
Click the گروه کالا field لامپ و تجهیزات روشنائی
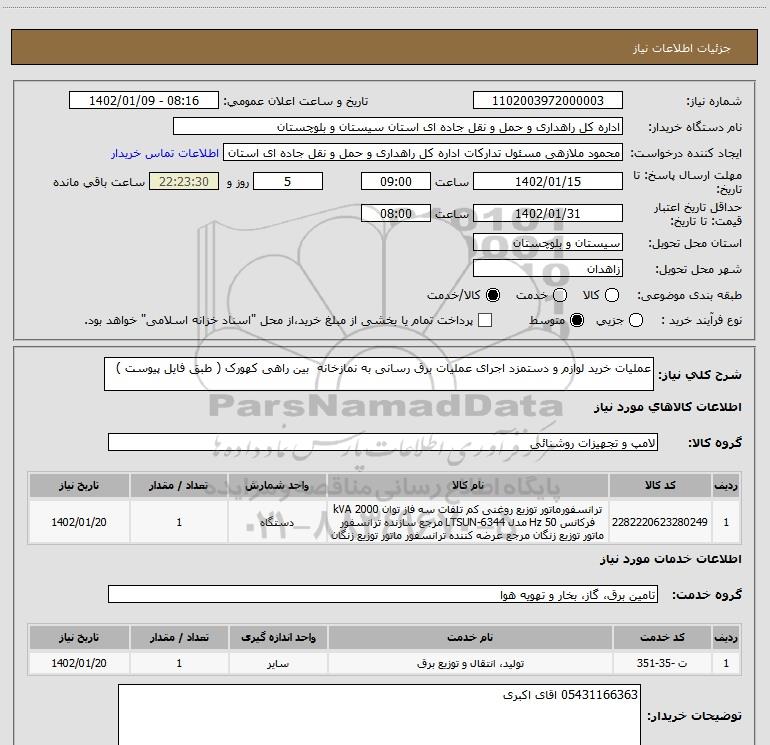383,442
